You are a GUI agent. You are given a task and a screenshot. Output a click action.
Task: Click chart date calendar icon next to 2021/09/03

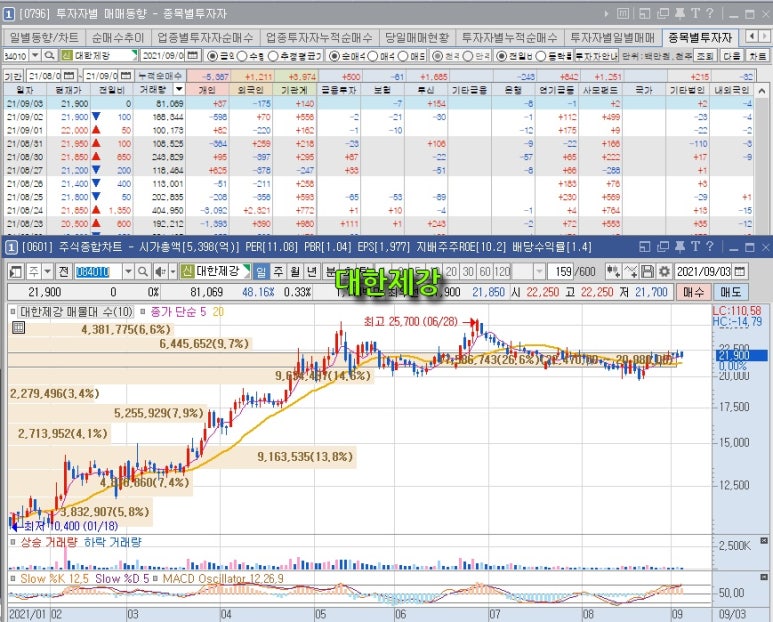739,271
